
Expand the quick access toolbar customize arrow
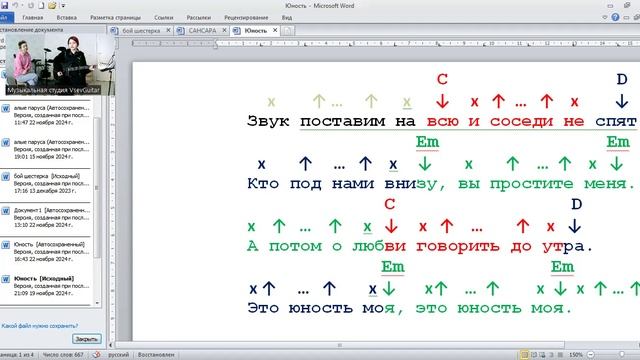[x=64, y=6]
